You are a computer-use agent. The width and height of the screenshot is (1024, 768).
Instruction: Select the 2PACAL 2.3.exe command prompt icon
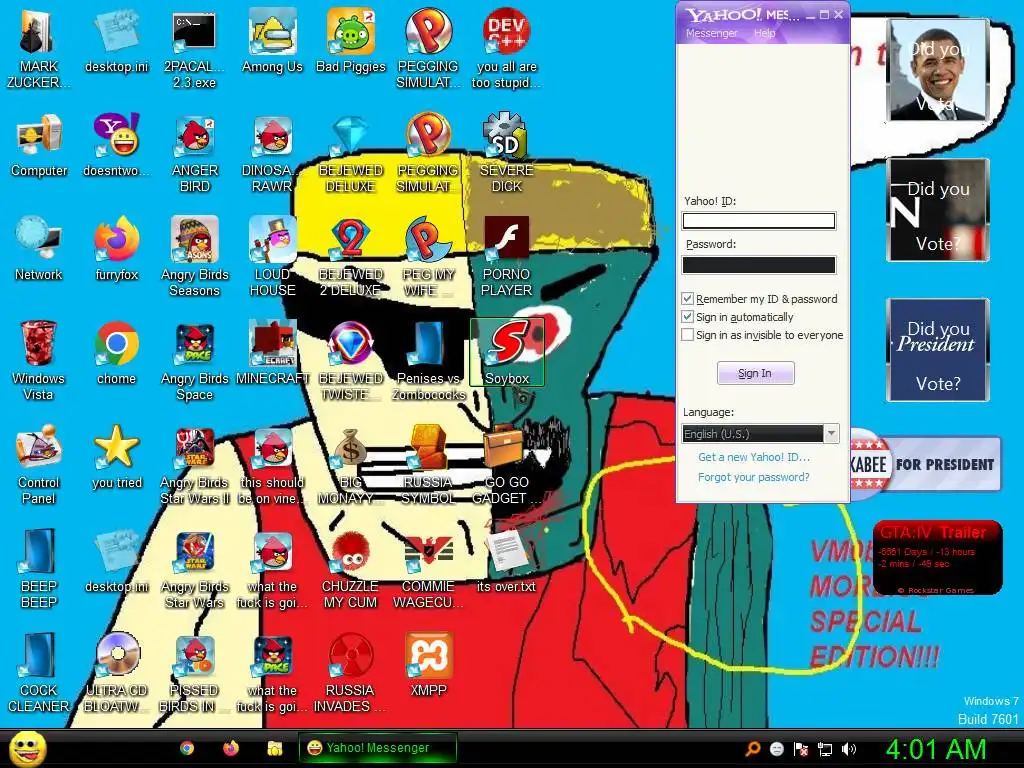click(x=194, y=50)
